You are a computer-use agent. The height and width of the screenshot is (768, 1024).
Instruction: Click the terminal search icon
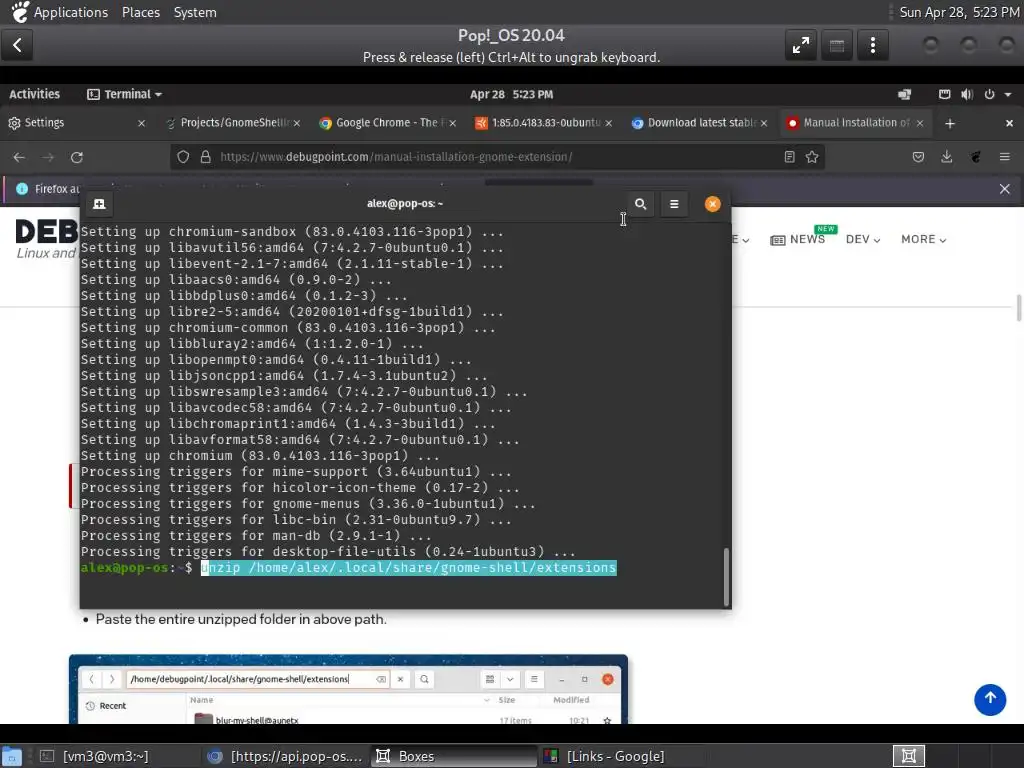pyautogui.click(x=641, y=204)
